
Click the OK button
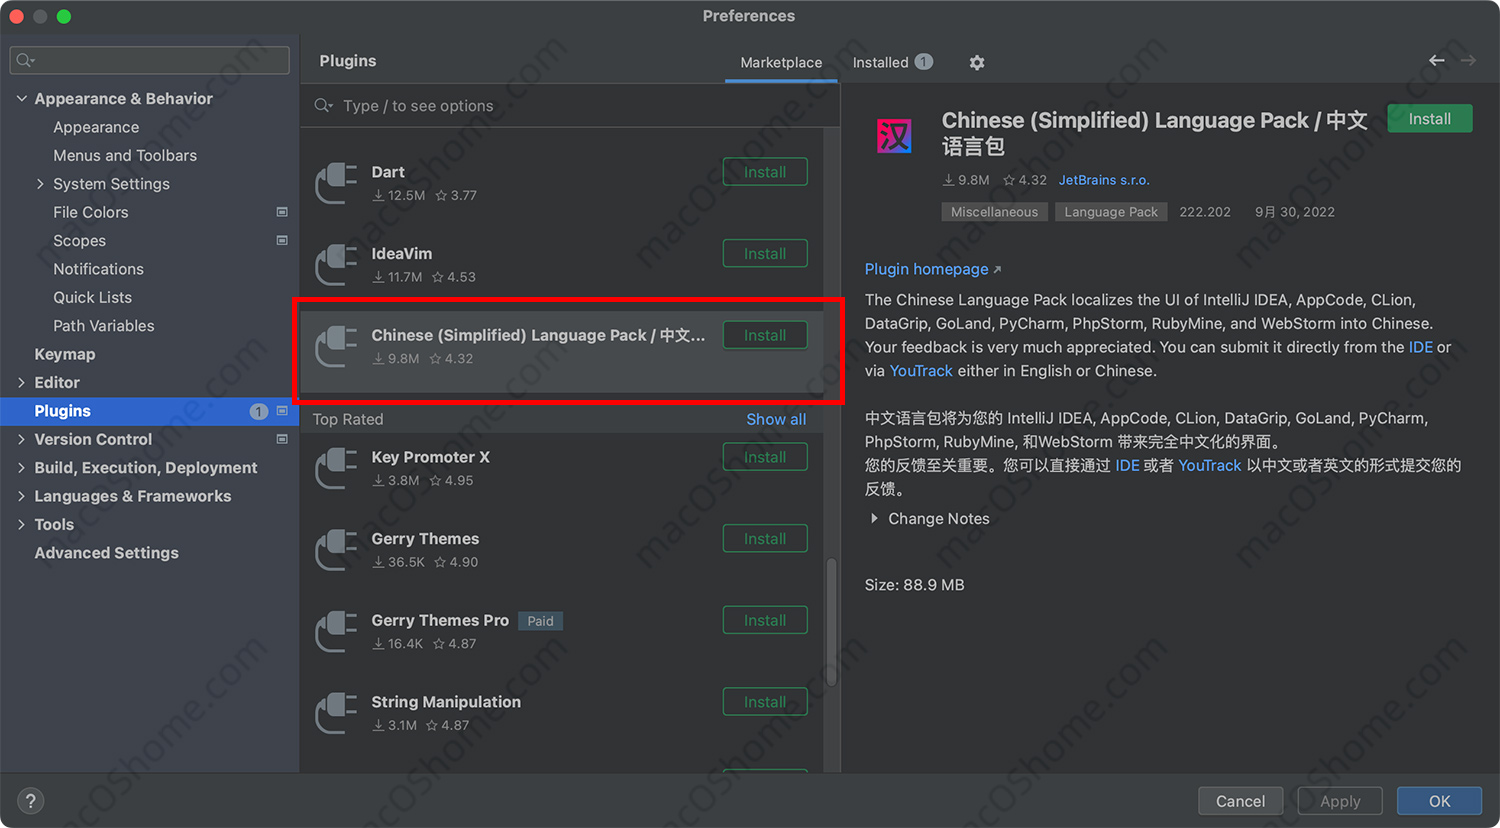pos(1439,801)
